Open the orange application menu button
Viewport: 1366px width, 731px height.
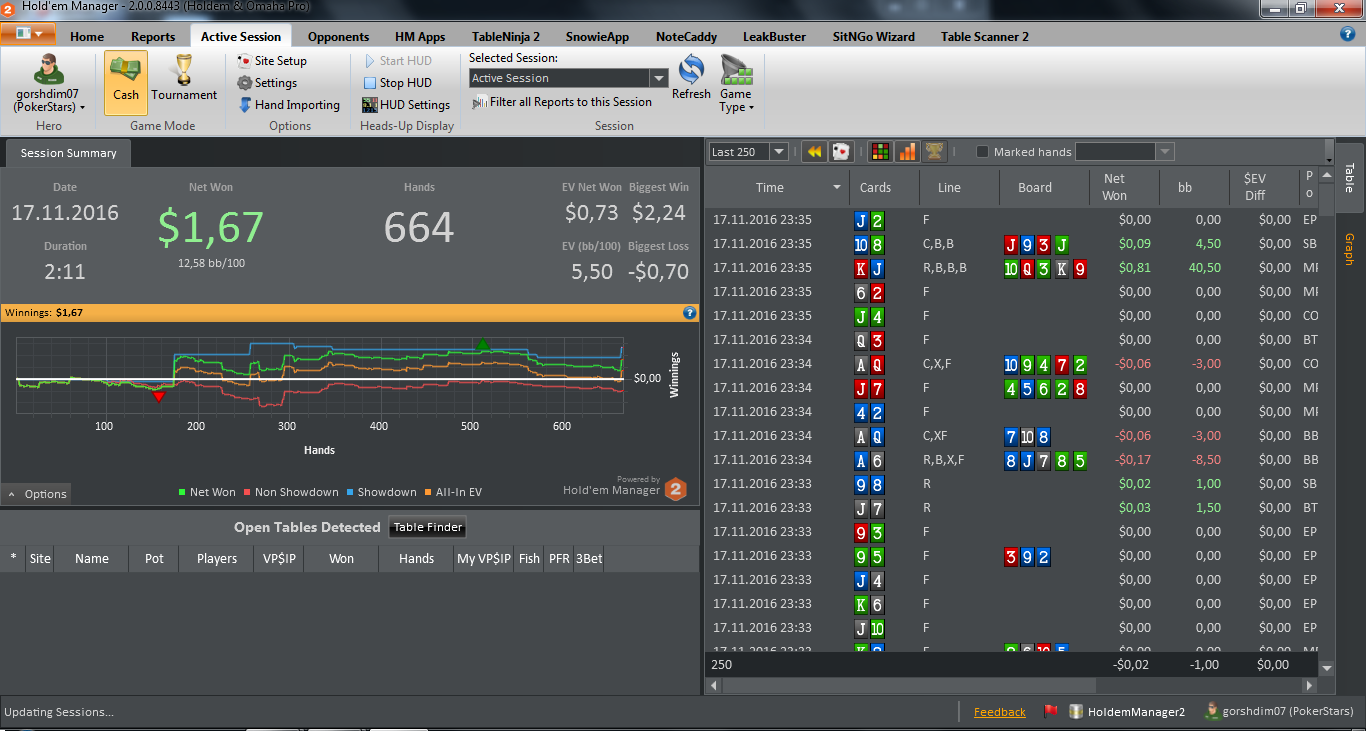28,34
